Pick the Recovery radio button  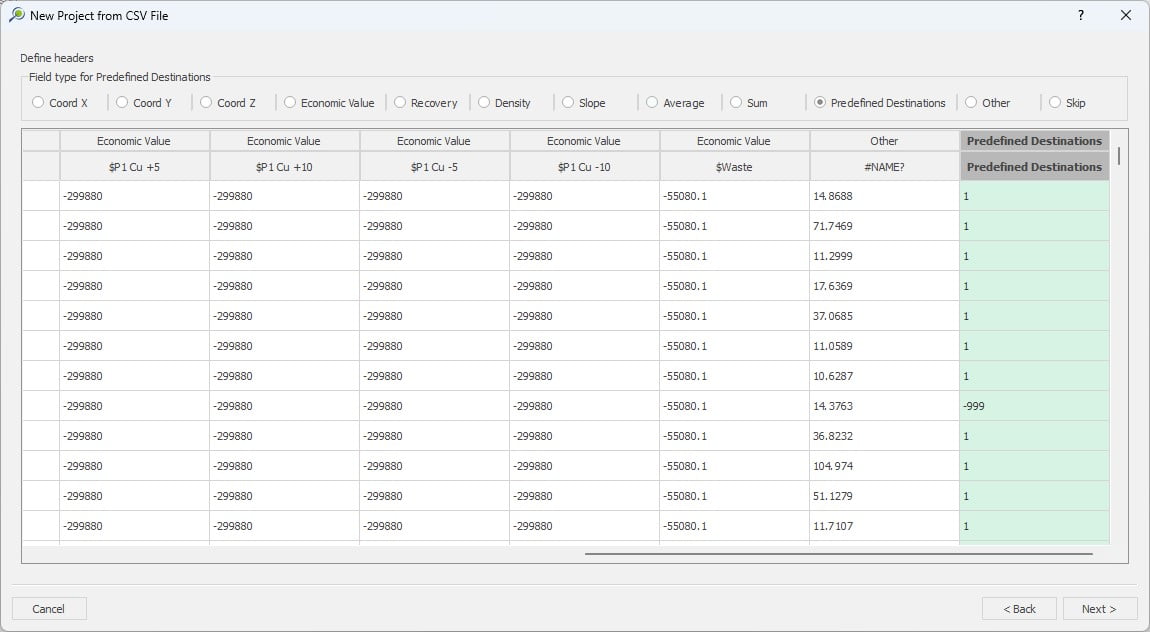click(x=400, y=102)
